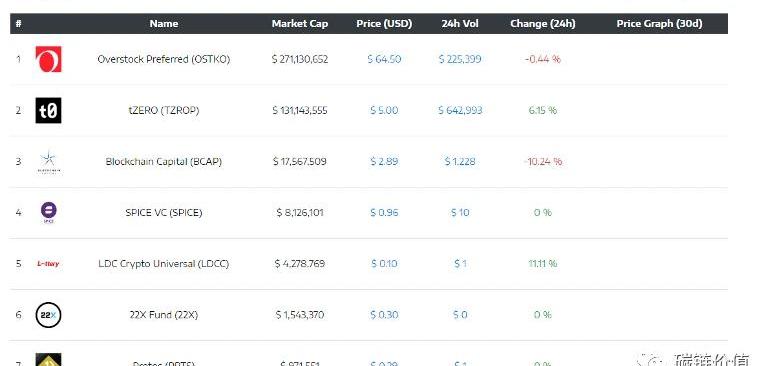Click the Price Graph (30d) column header
The height and width of the screenshot is (366, 774).
click(659, 24)
